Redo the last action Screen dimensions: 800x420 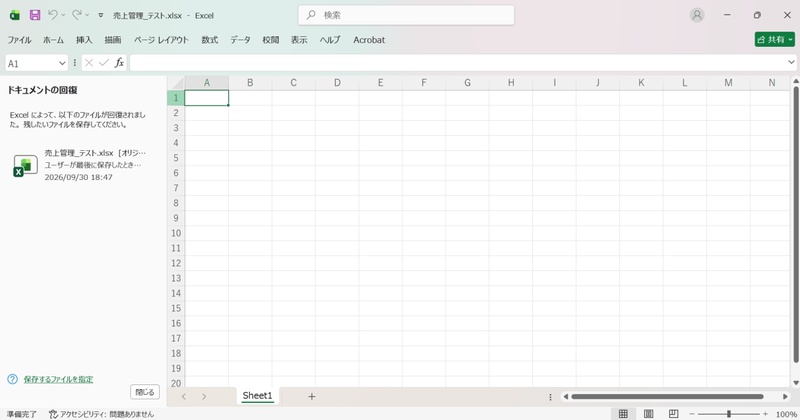point(77,15)
